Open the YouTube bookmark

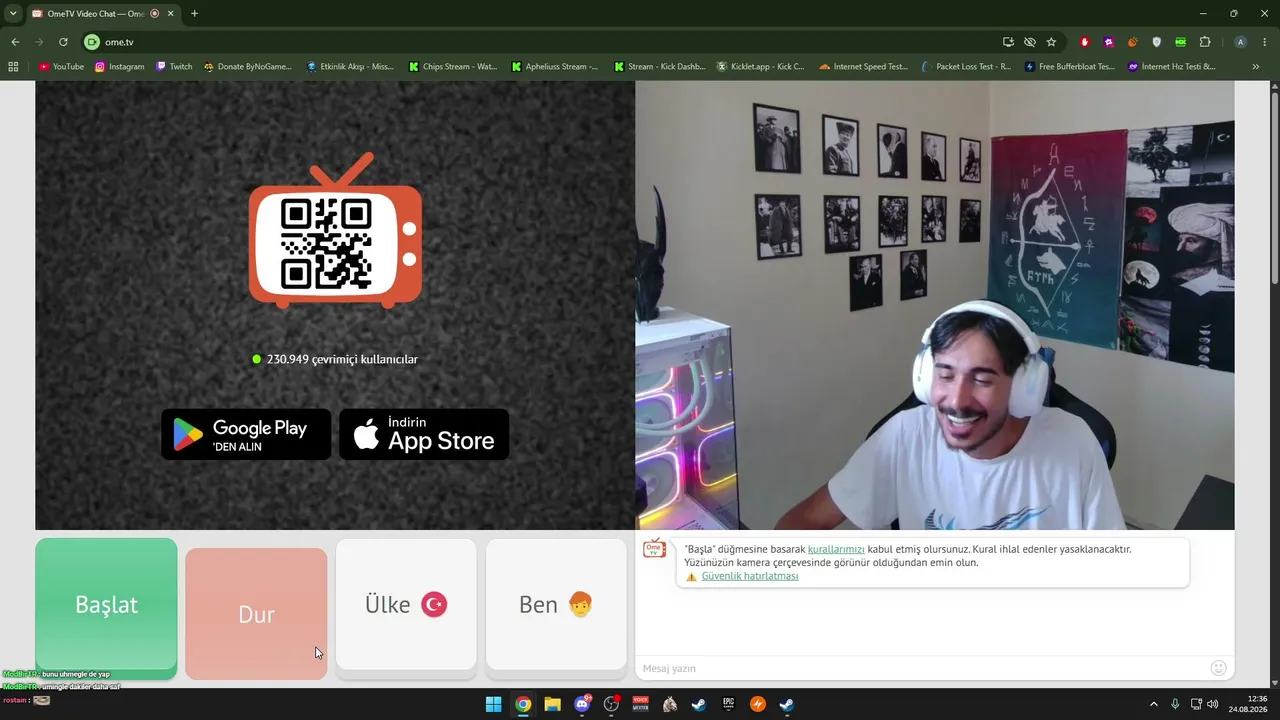tap(62, 67)
